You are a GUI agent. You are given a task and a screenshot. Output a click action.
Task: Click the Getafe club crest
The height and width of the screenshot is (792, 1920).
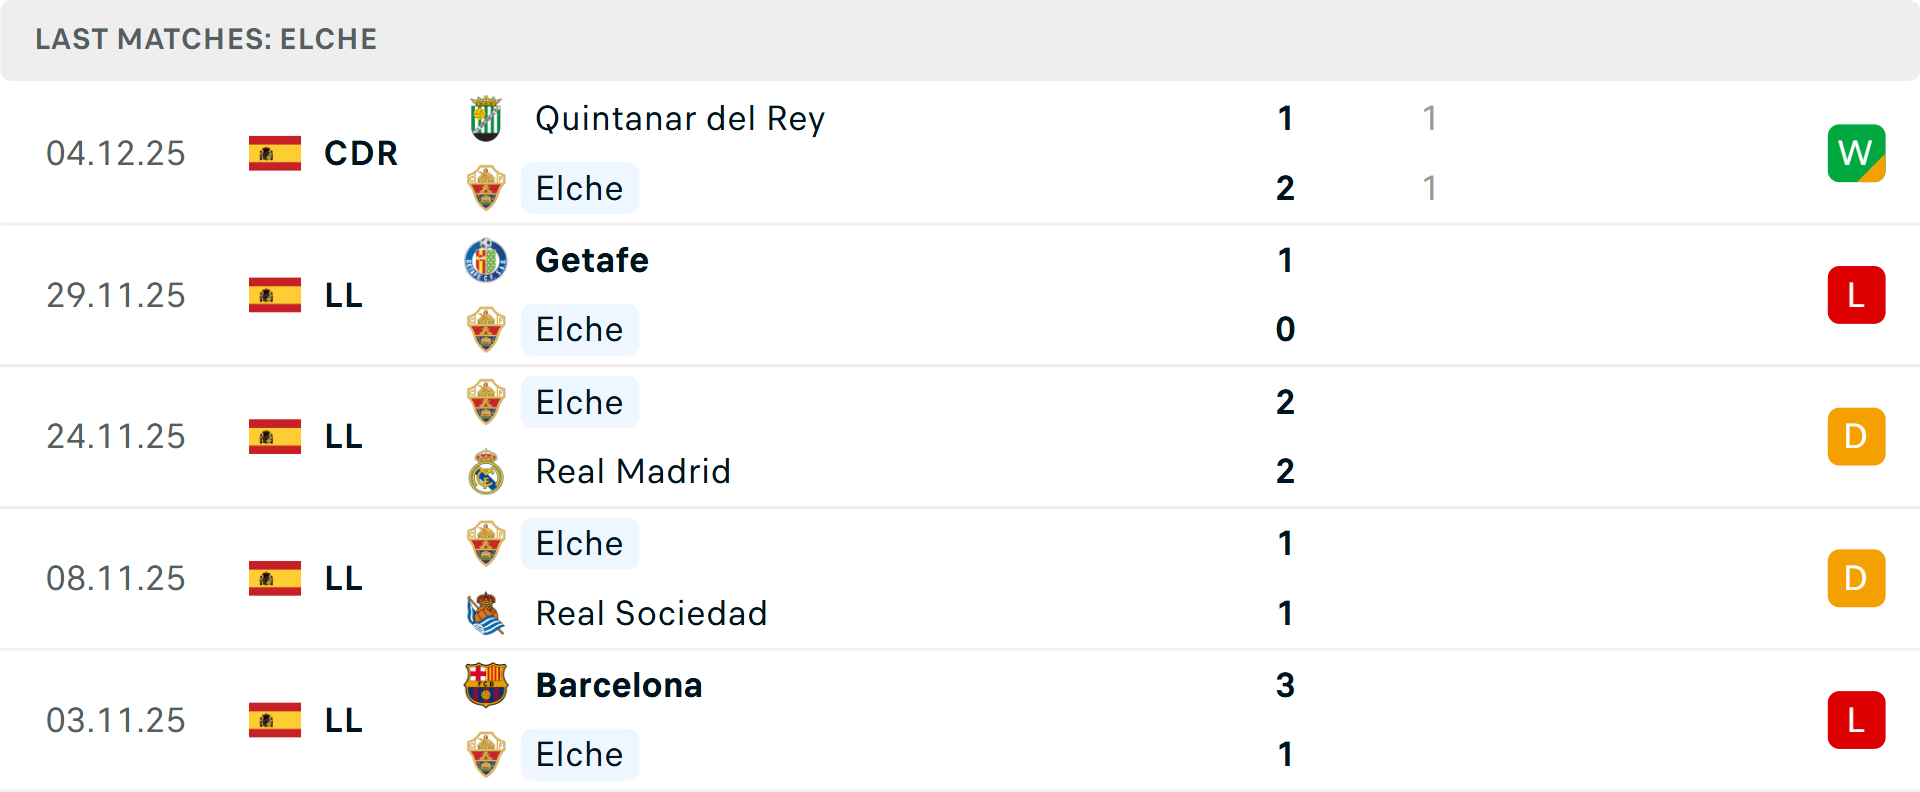coord(486,260)
